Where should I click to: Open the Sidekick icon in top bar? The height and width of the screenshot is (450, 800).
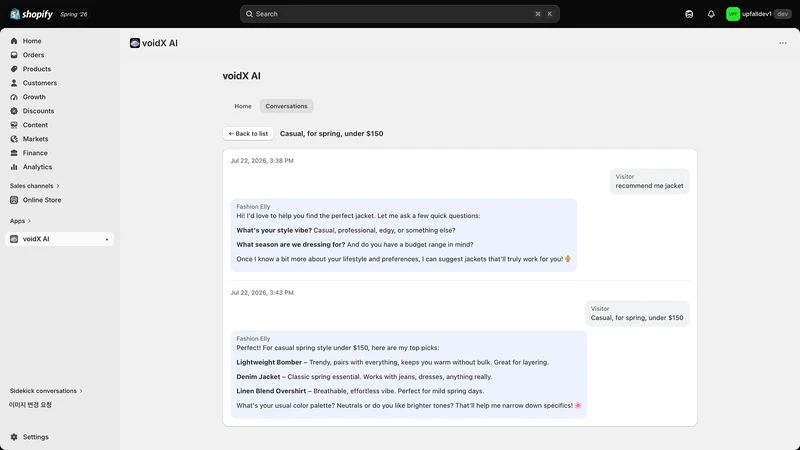(689, 14)
